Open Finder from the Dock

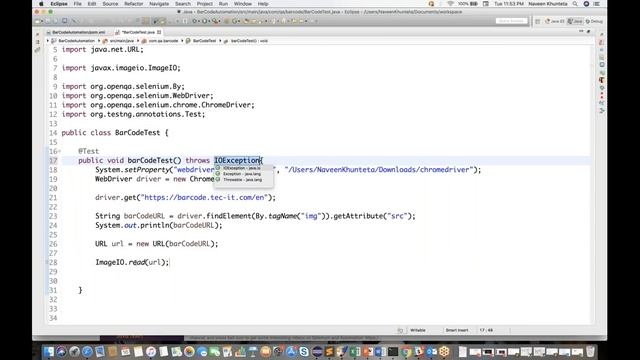(x=49, y=351)
